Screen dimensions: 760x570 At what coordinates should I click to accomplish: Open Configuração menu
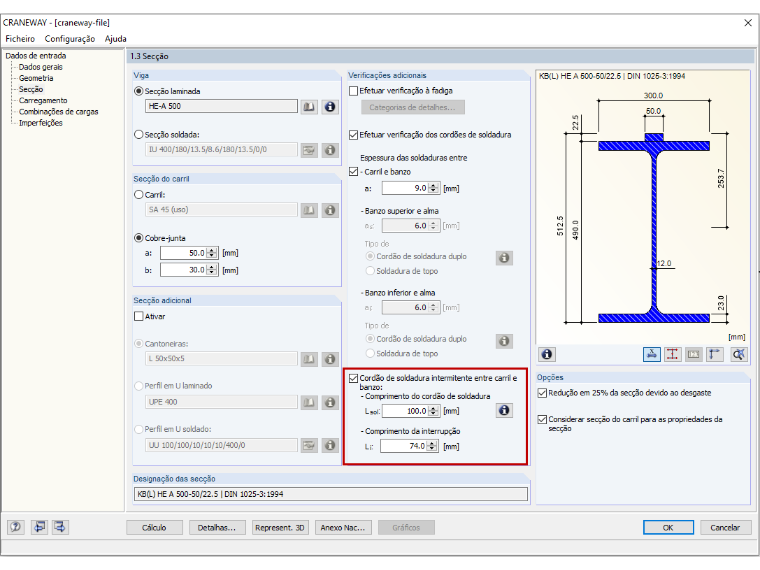70,39
